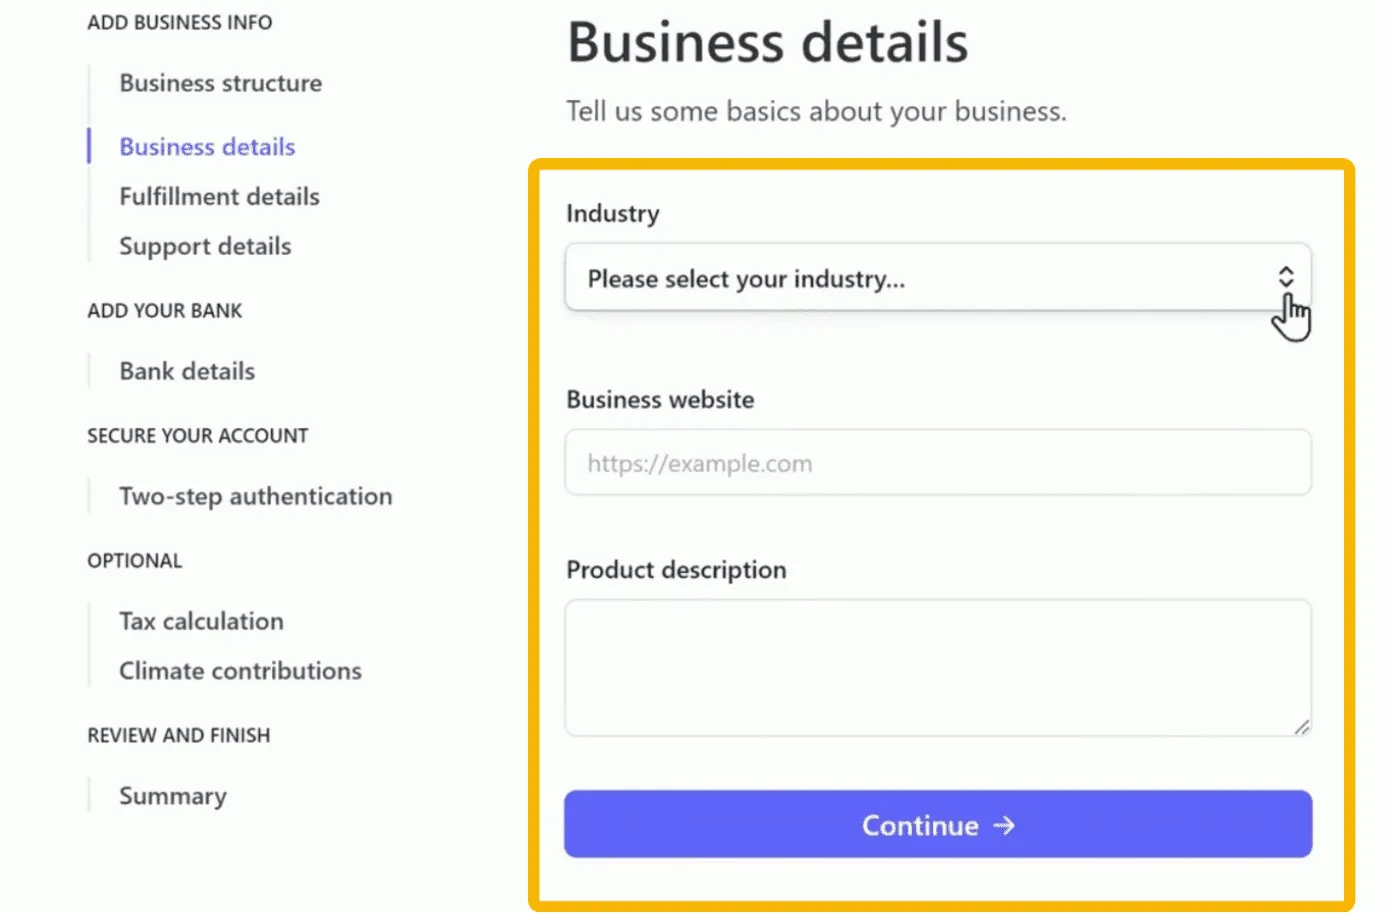Go to Business structure step
Image resolution: width=1390 pixels, height=913 pixels.
coord(220,83)
